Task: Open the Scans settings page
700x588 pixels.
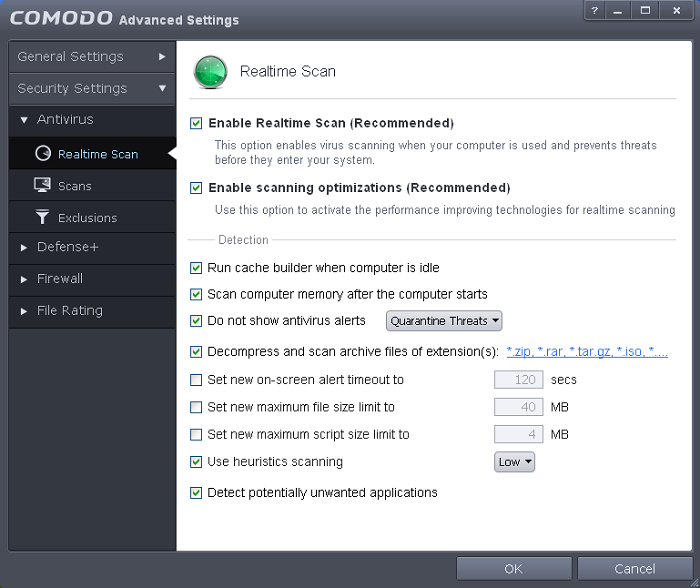Action: point(92,185)
